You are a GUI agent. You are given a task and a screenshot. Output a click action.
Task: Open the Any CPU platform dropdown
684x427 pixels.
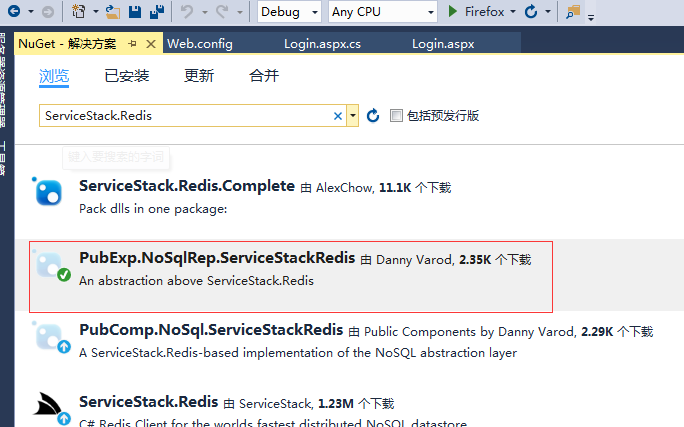coord(383,12)
